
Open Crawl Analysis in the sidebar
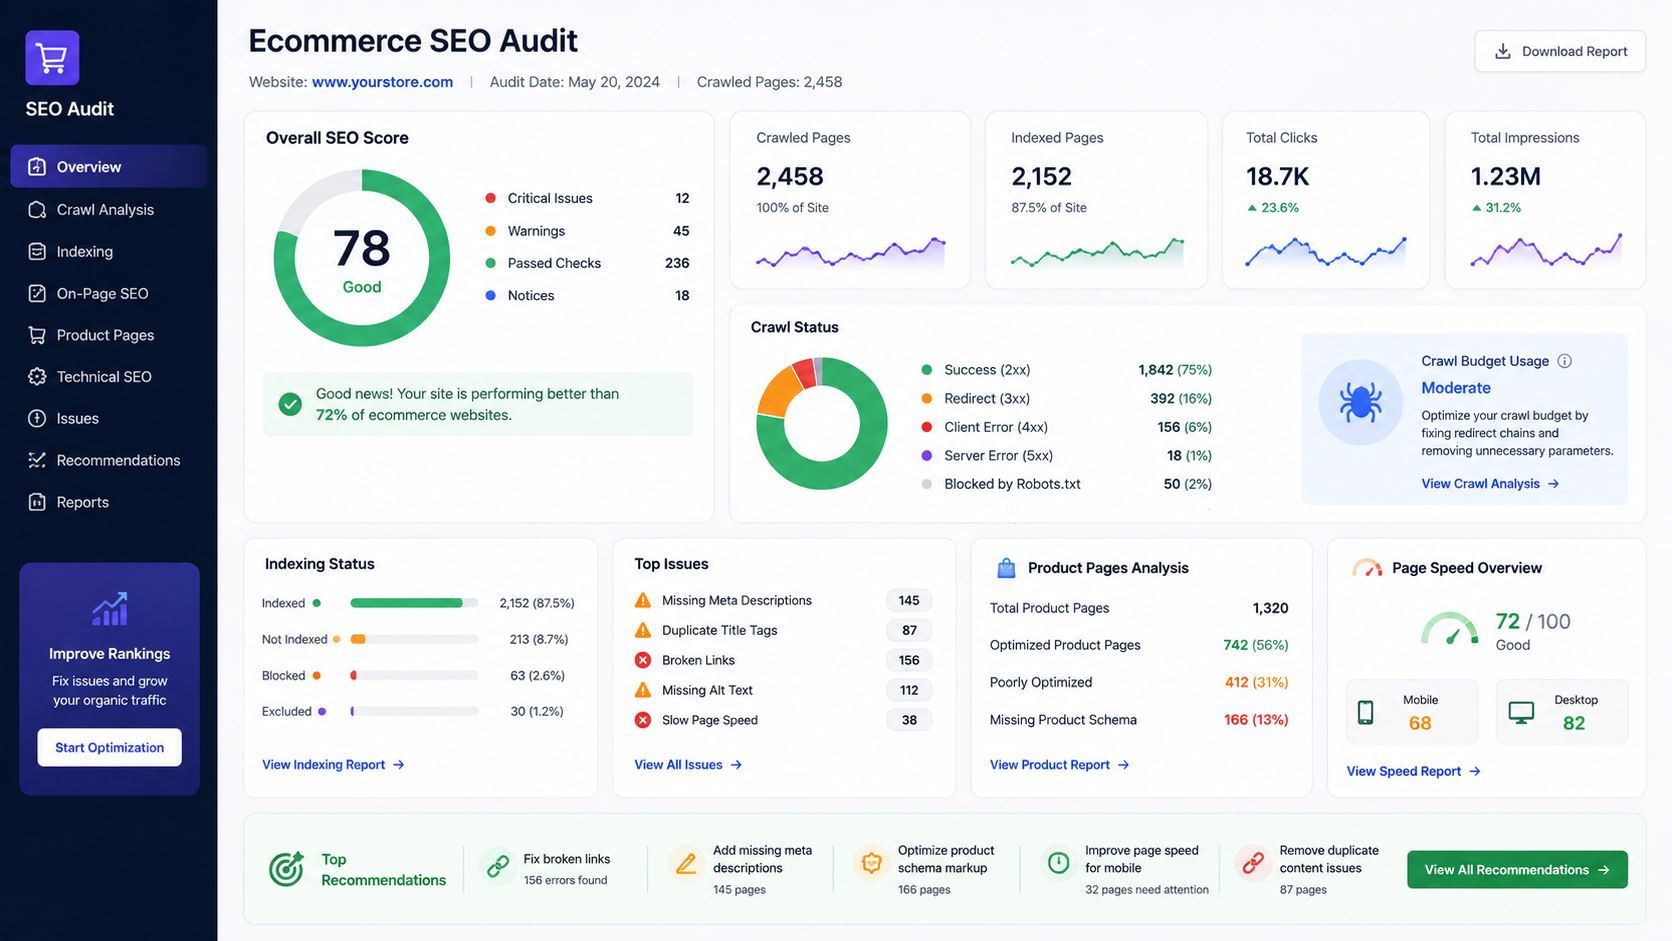[109, 209]
